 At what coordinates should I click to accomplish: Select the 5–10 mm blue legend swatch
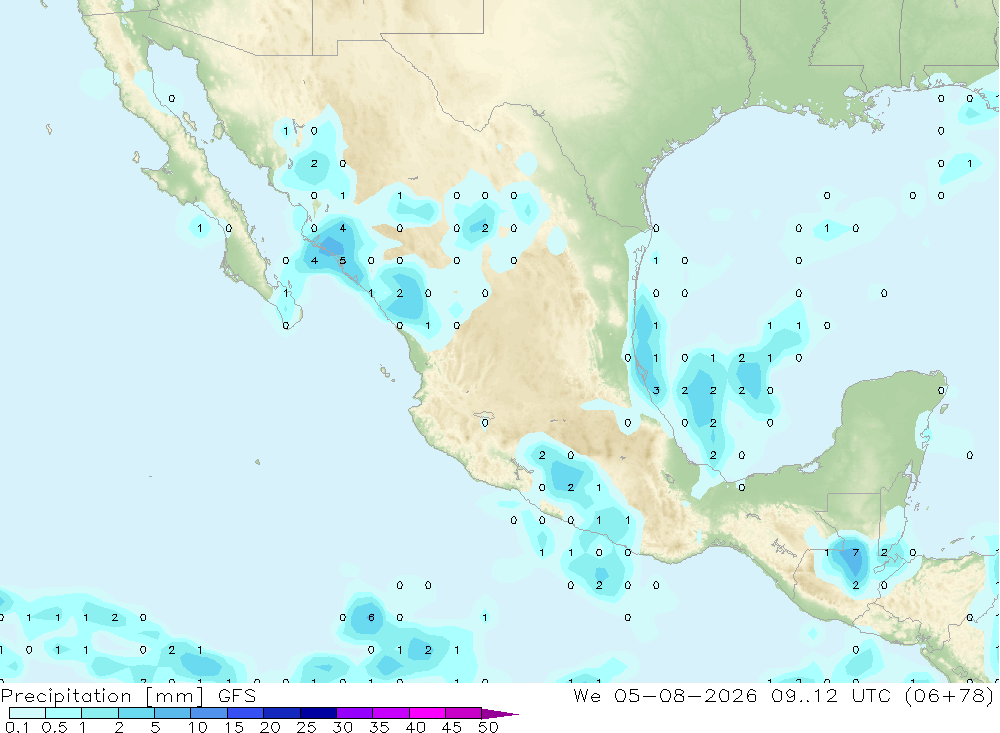click(172, 713)
